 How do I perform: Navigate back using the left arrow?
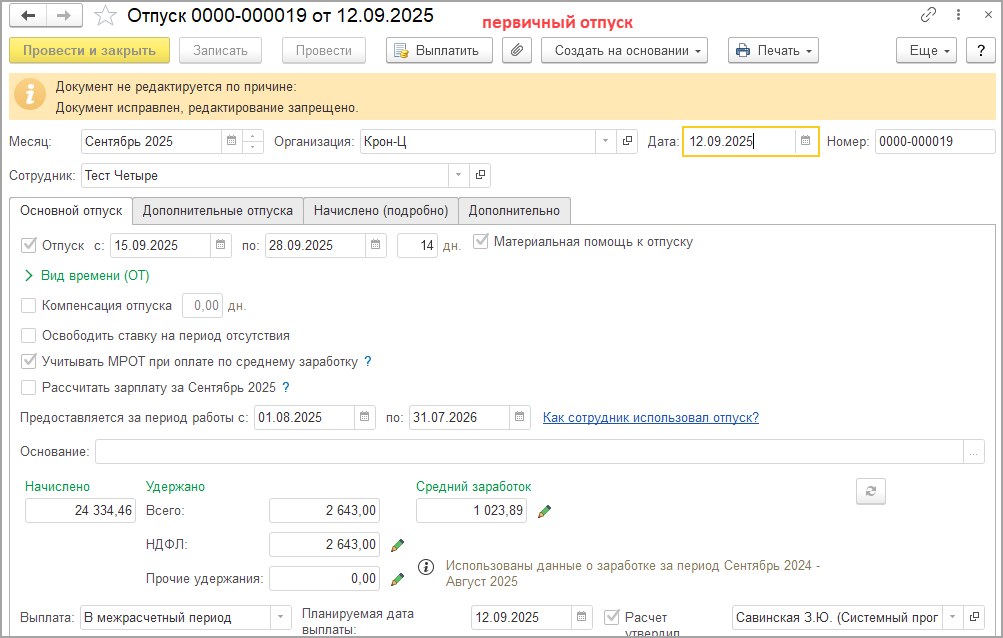(29, 16)
